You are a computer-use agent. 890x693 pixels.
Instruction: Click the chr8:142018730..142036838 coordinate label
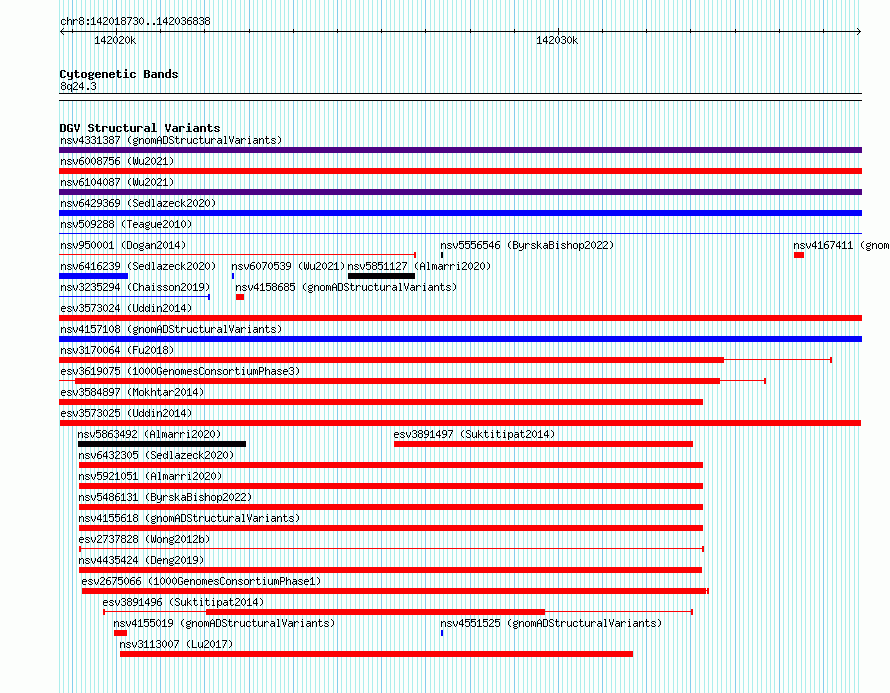click(135, 21)
